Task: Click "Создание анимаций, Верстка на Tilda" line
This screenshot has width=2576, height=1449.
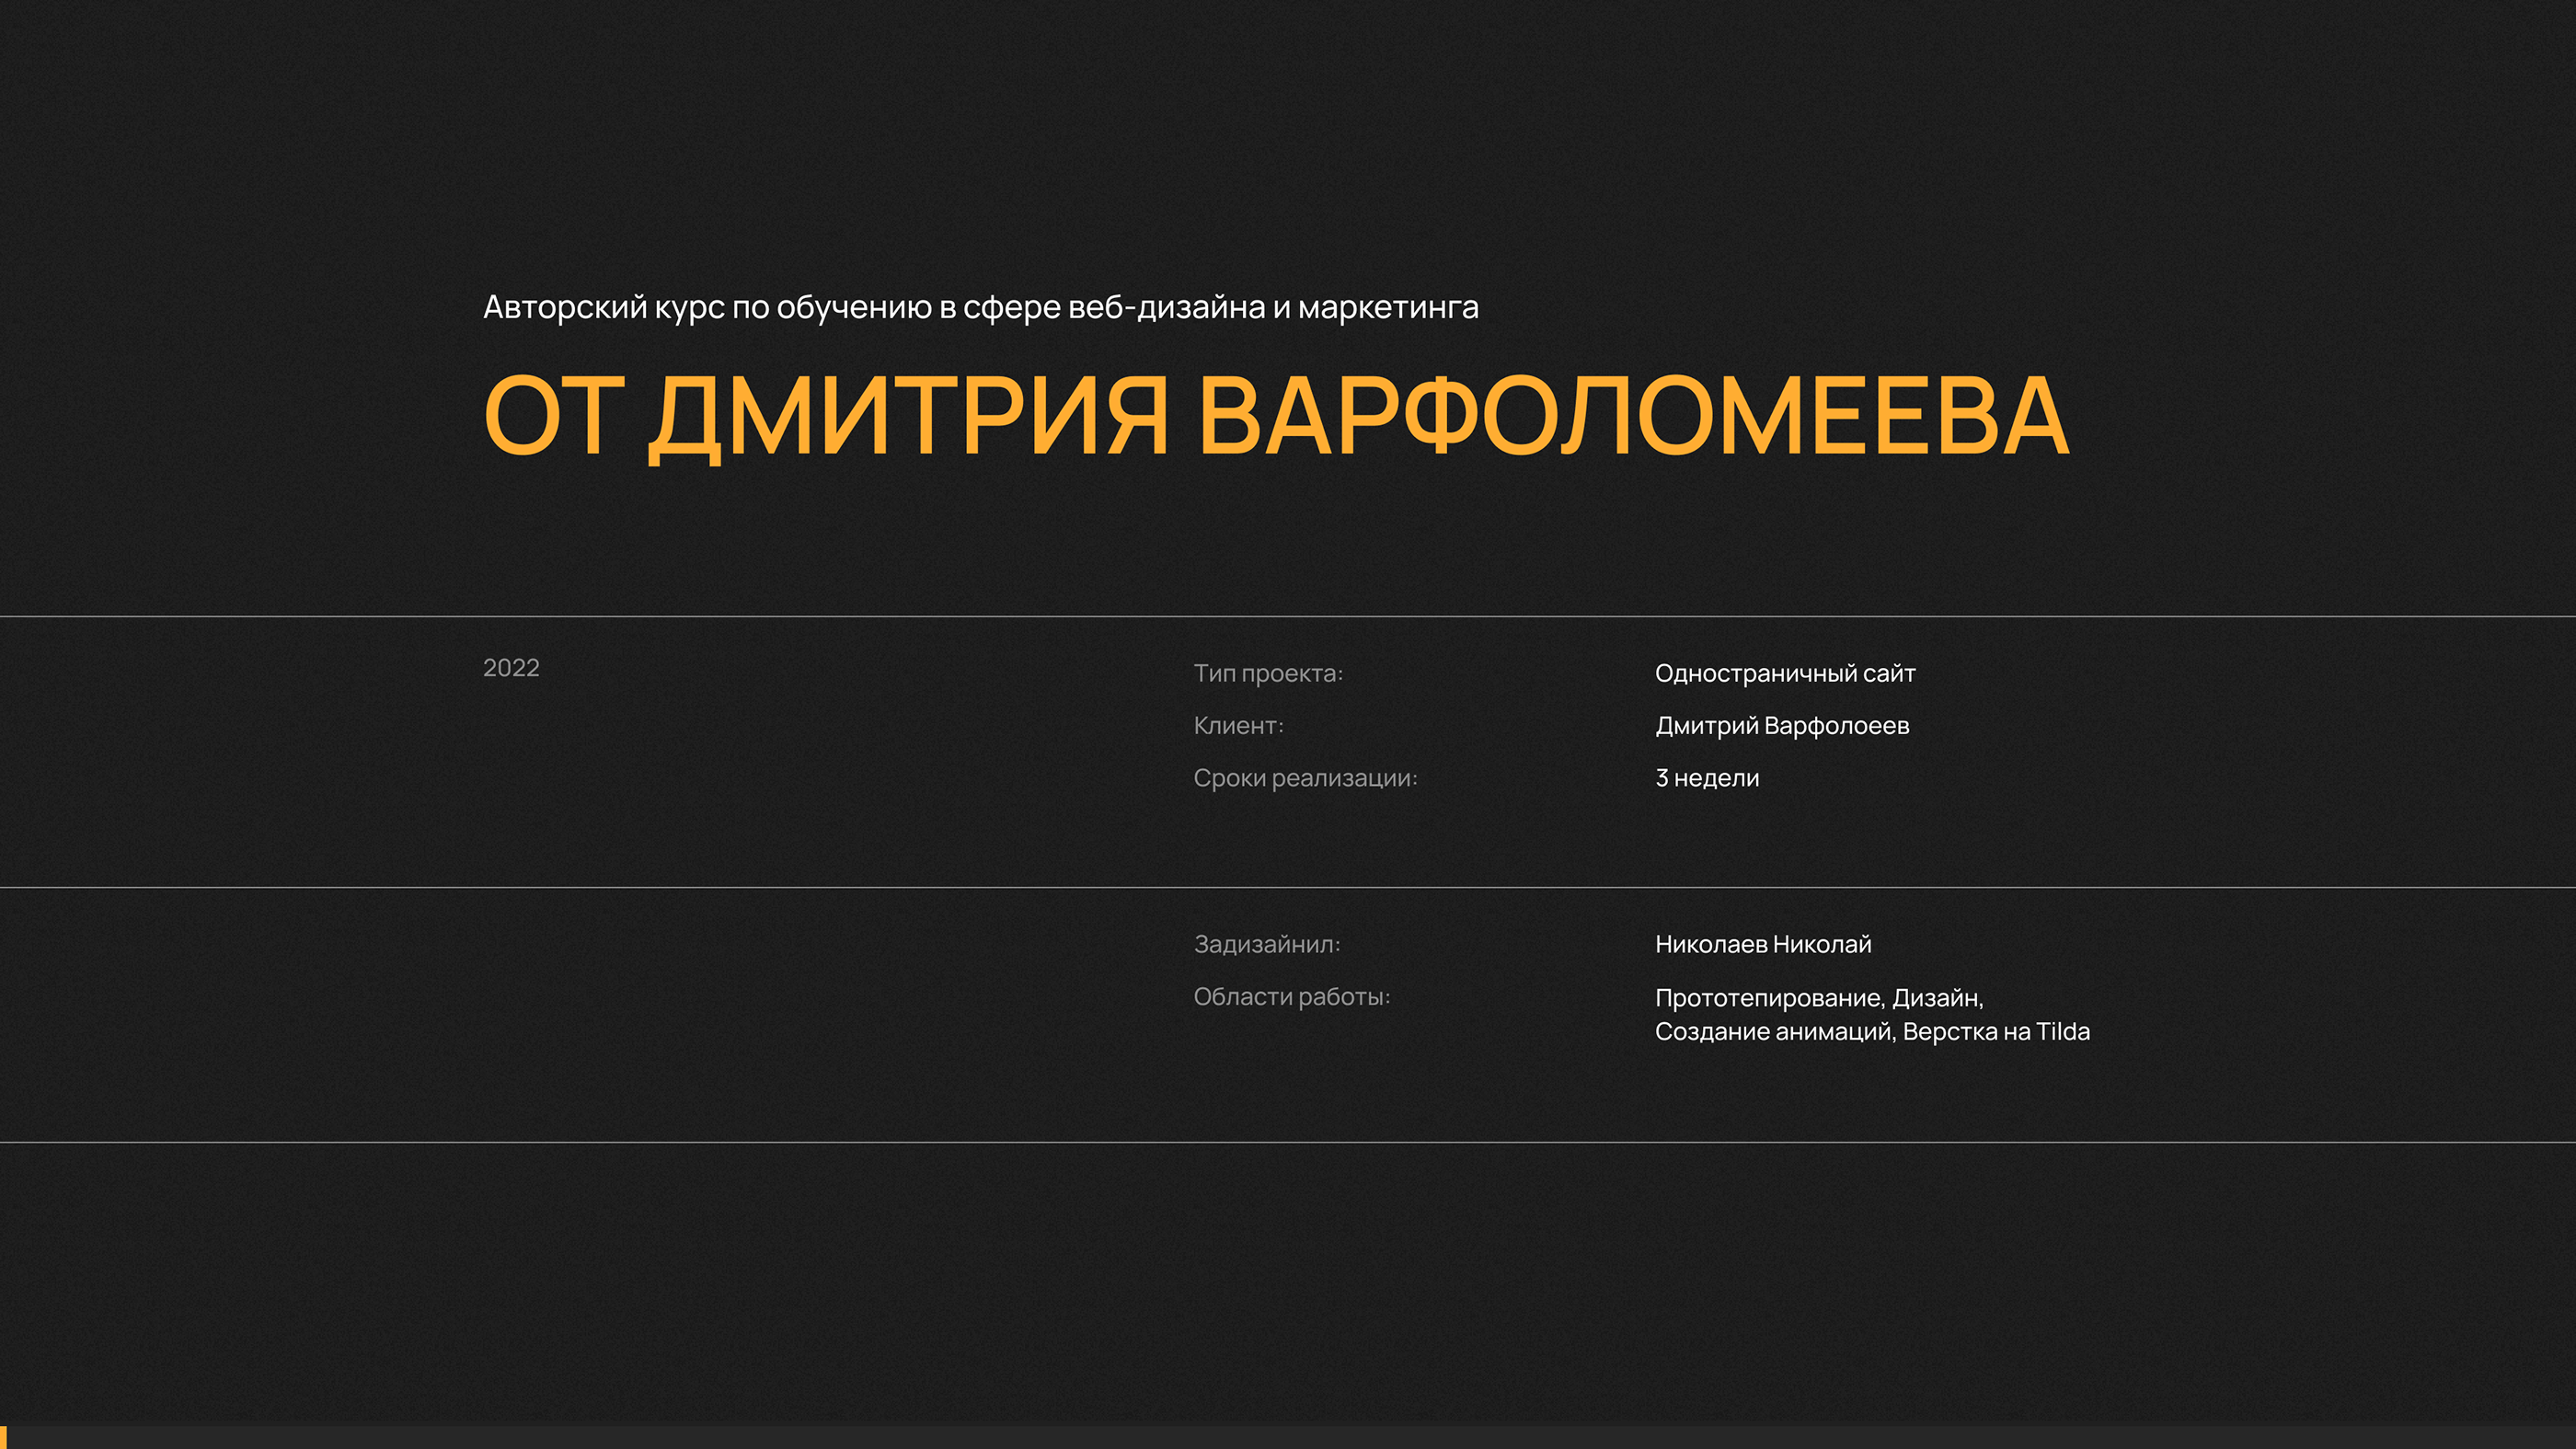Action: (x=1871, y=1031)
